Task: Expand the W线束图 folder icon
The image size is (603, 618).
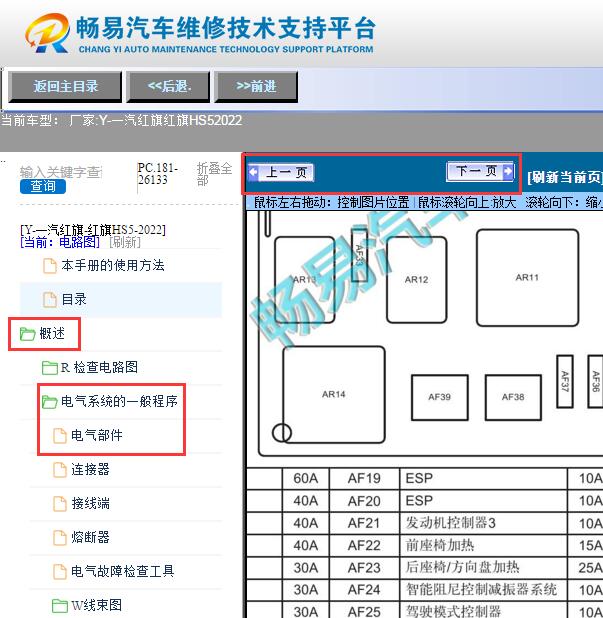Action: 60,606
